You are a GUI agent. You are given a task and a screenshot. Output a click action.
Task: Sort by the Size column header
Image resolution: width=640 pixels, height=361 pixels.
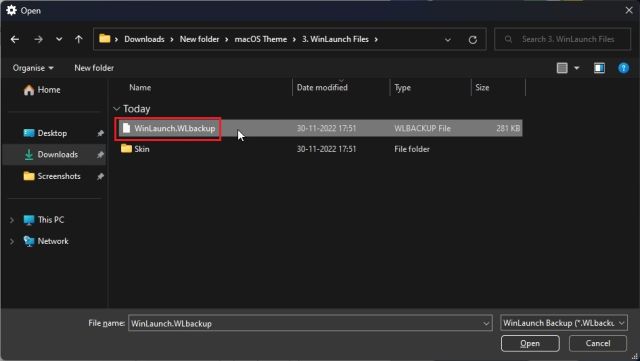click(x=482, y=87)
